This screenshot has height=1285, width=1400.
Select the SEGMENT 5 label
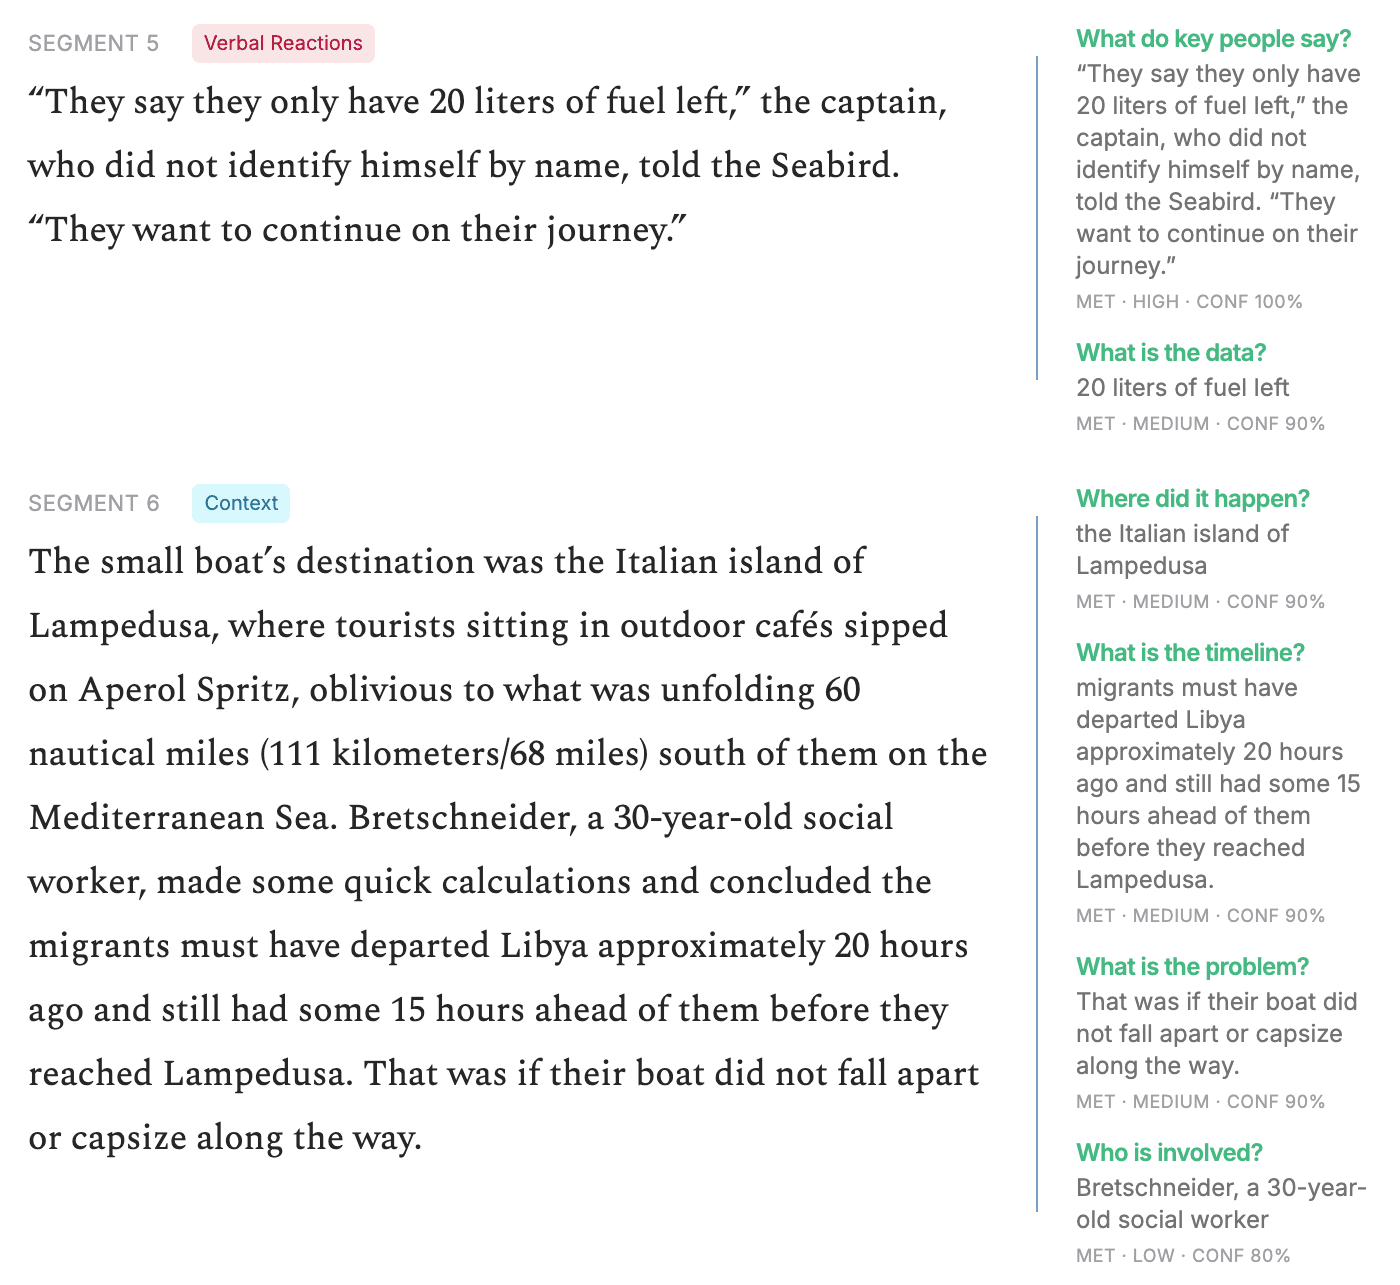94,43
